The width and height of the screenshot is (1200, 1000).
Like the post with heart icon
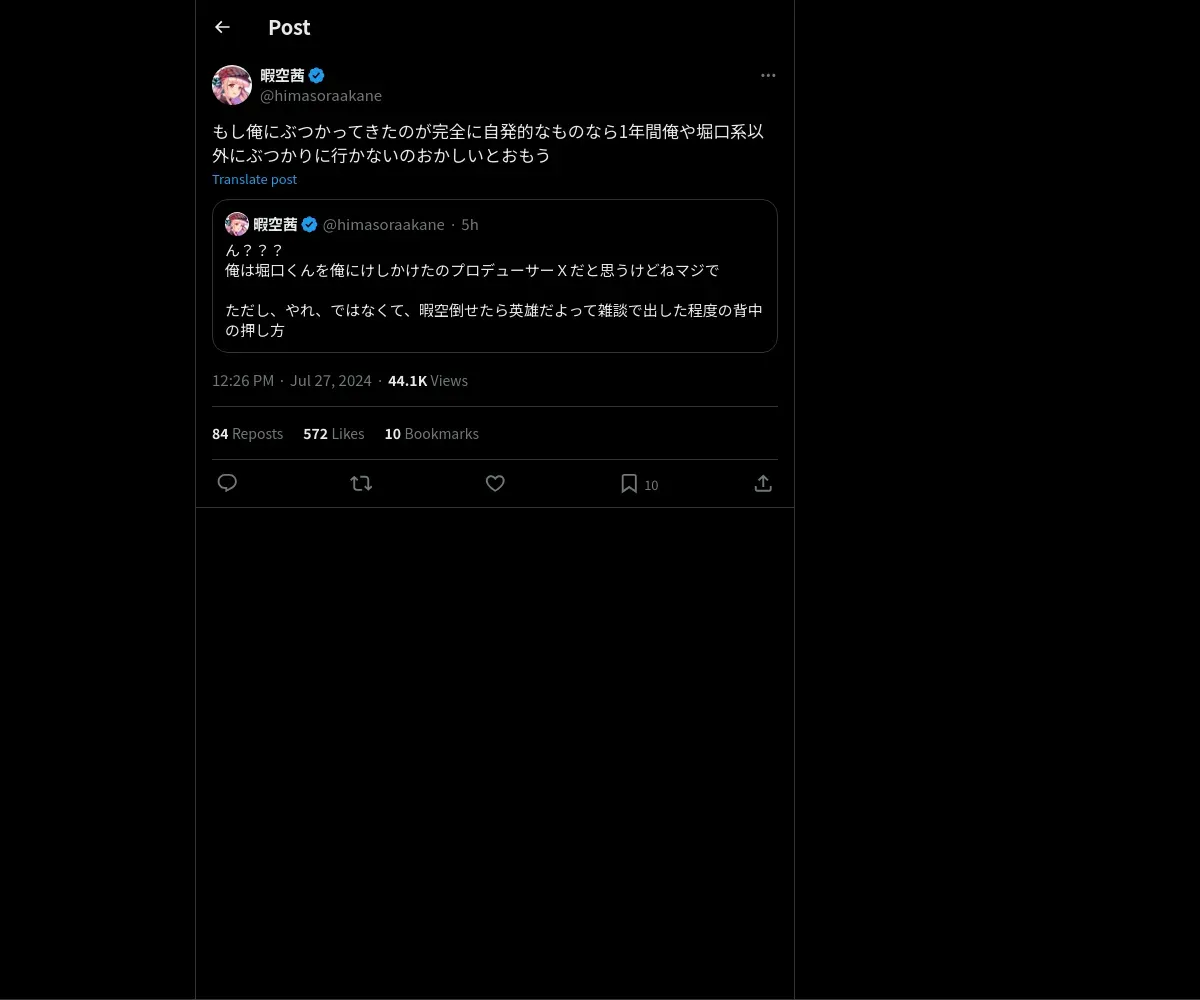coord(495,483)
